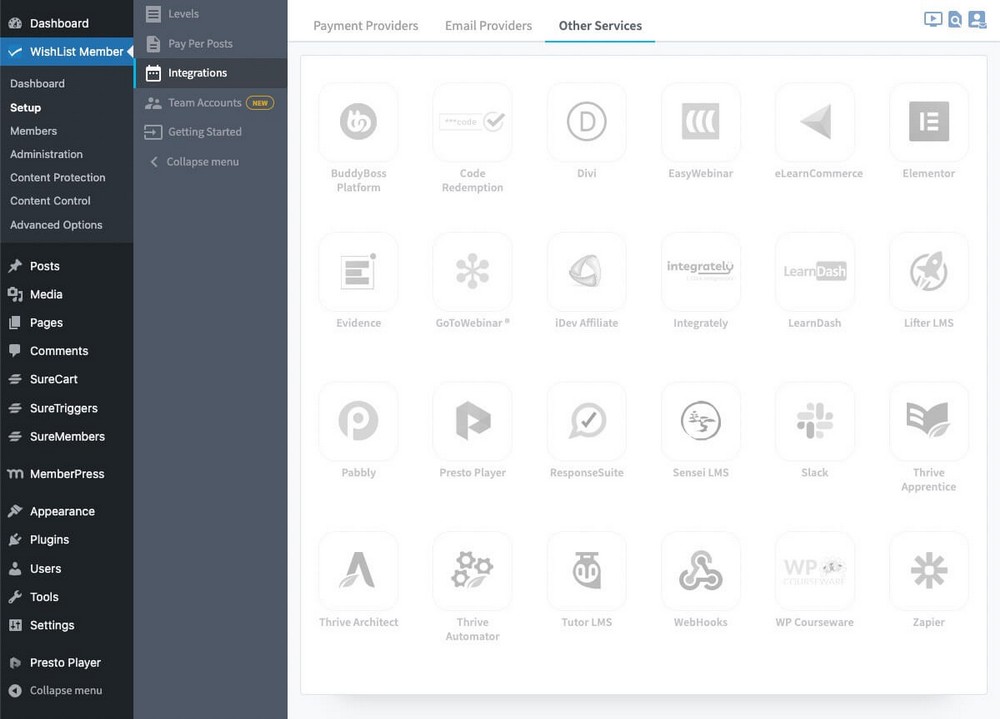This screenshot has width=1000, height=719.
Task: Switch to the Email Providers tab
Action: tap(489, 26)
